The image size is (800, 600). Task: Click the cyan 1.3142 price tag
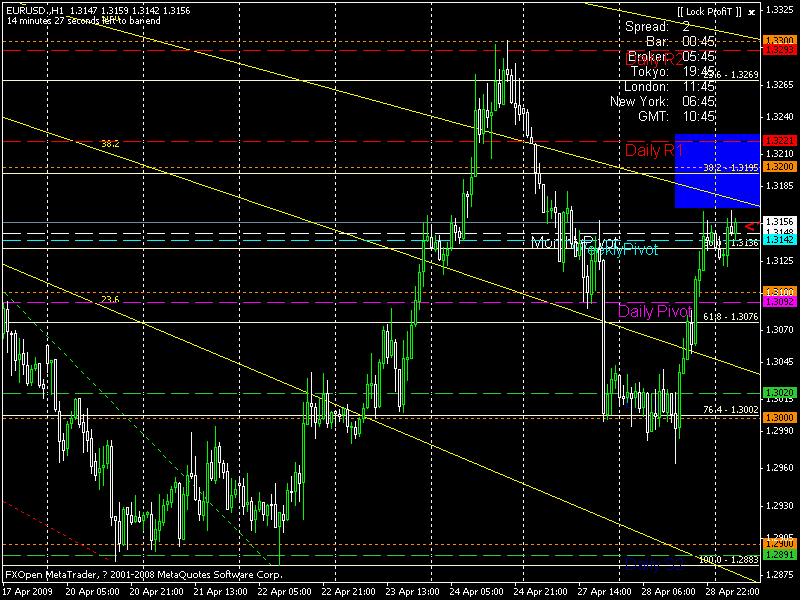pos(779,240)
